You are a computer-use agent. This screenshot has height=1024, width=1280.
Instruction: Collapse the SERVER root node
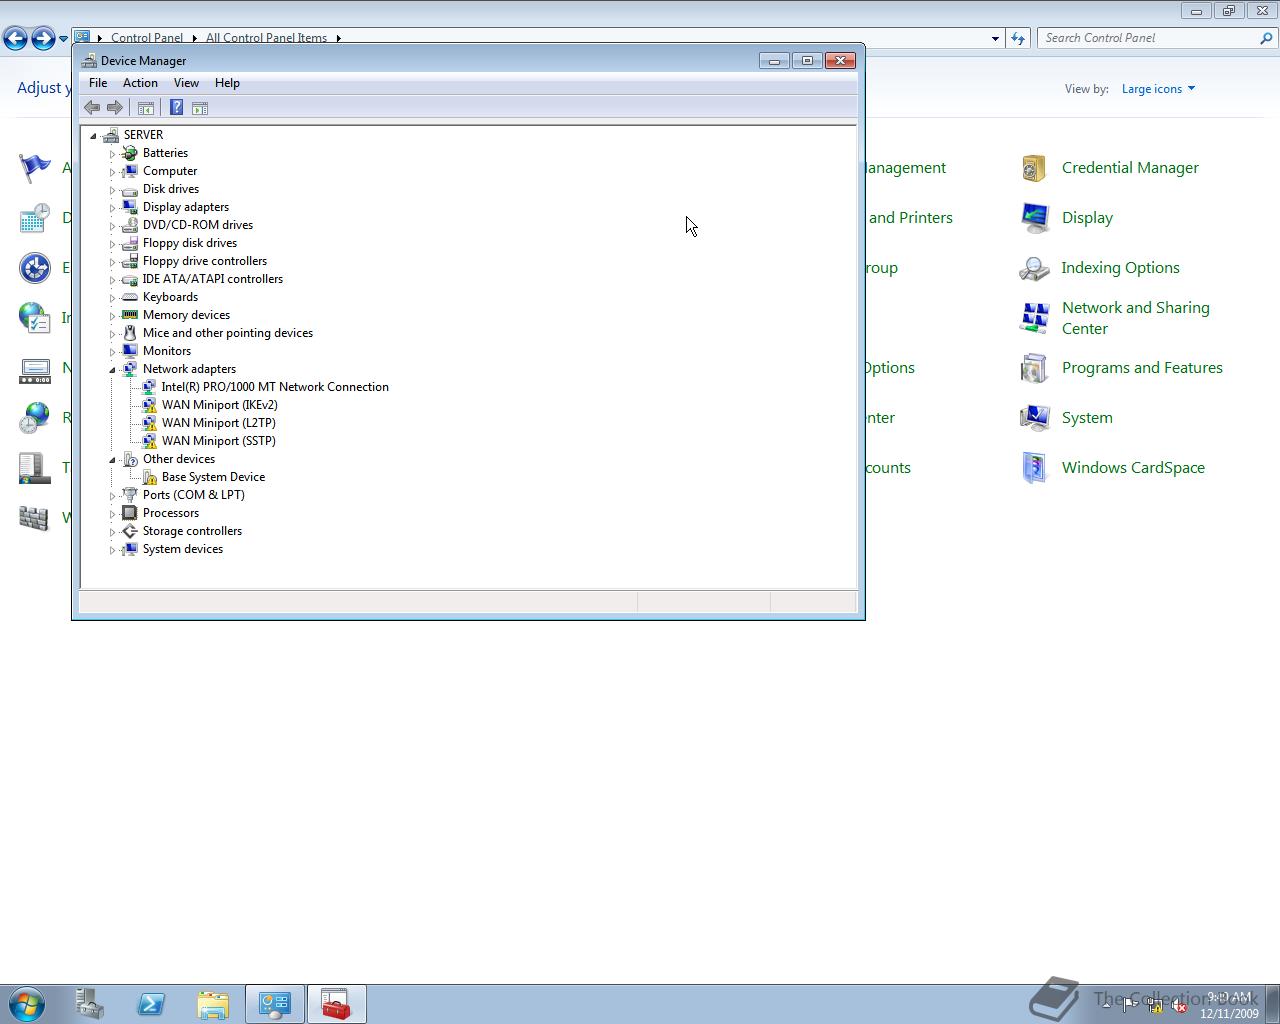93,135
